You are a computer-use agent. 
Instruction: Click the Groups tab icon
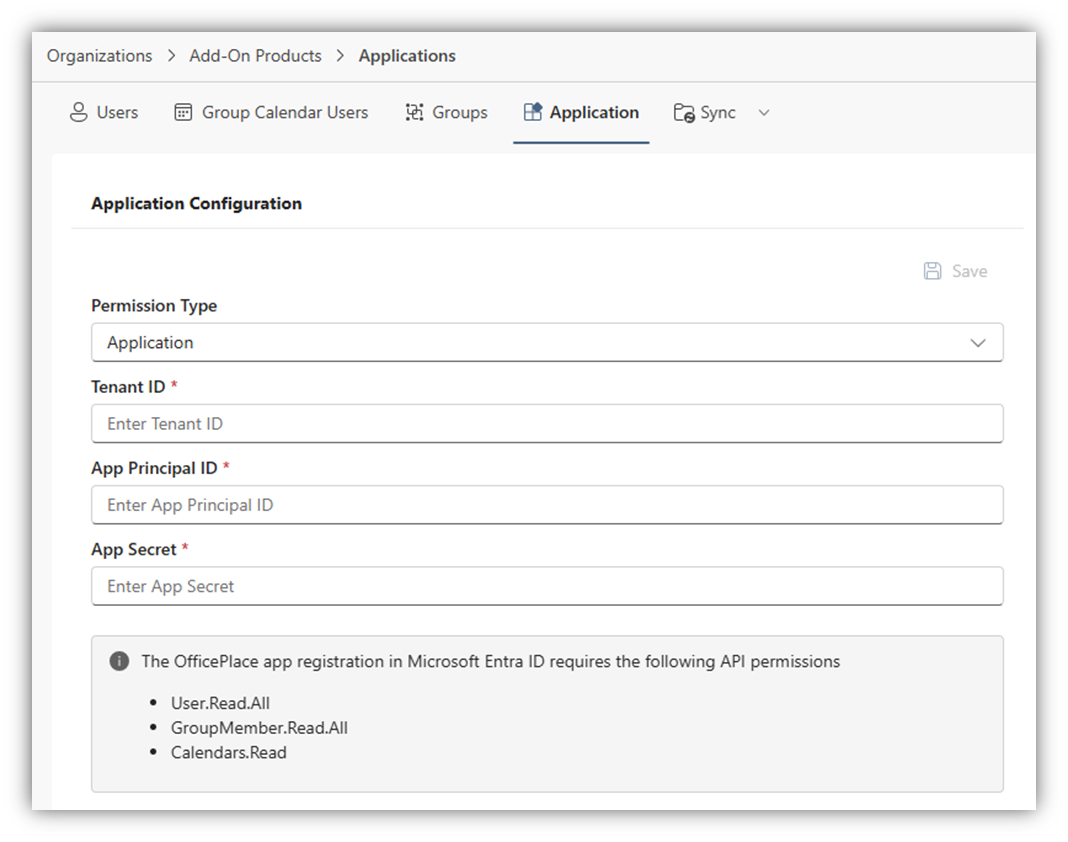(x=414, y=113)
